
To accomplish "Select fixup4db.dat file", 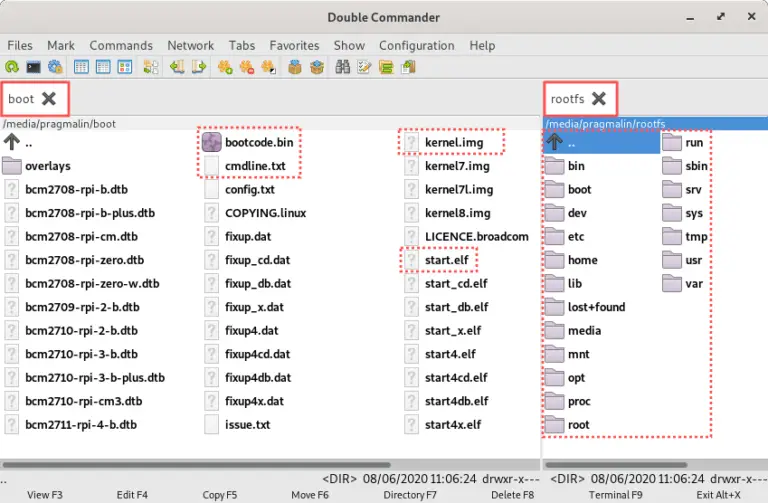I will point(258,377).
